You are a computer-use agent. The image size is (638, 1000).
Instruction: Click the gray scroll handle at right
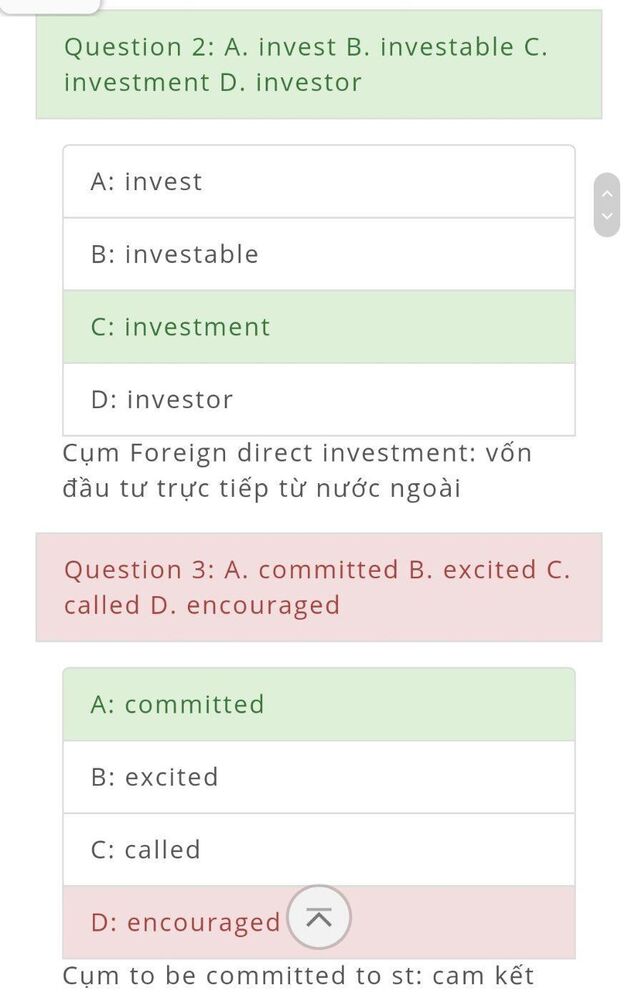tap(607, 205)
